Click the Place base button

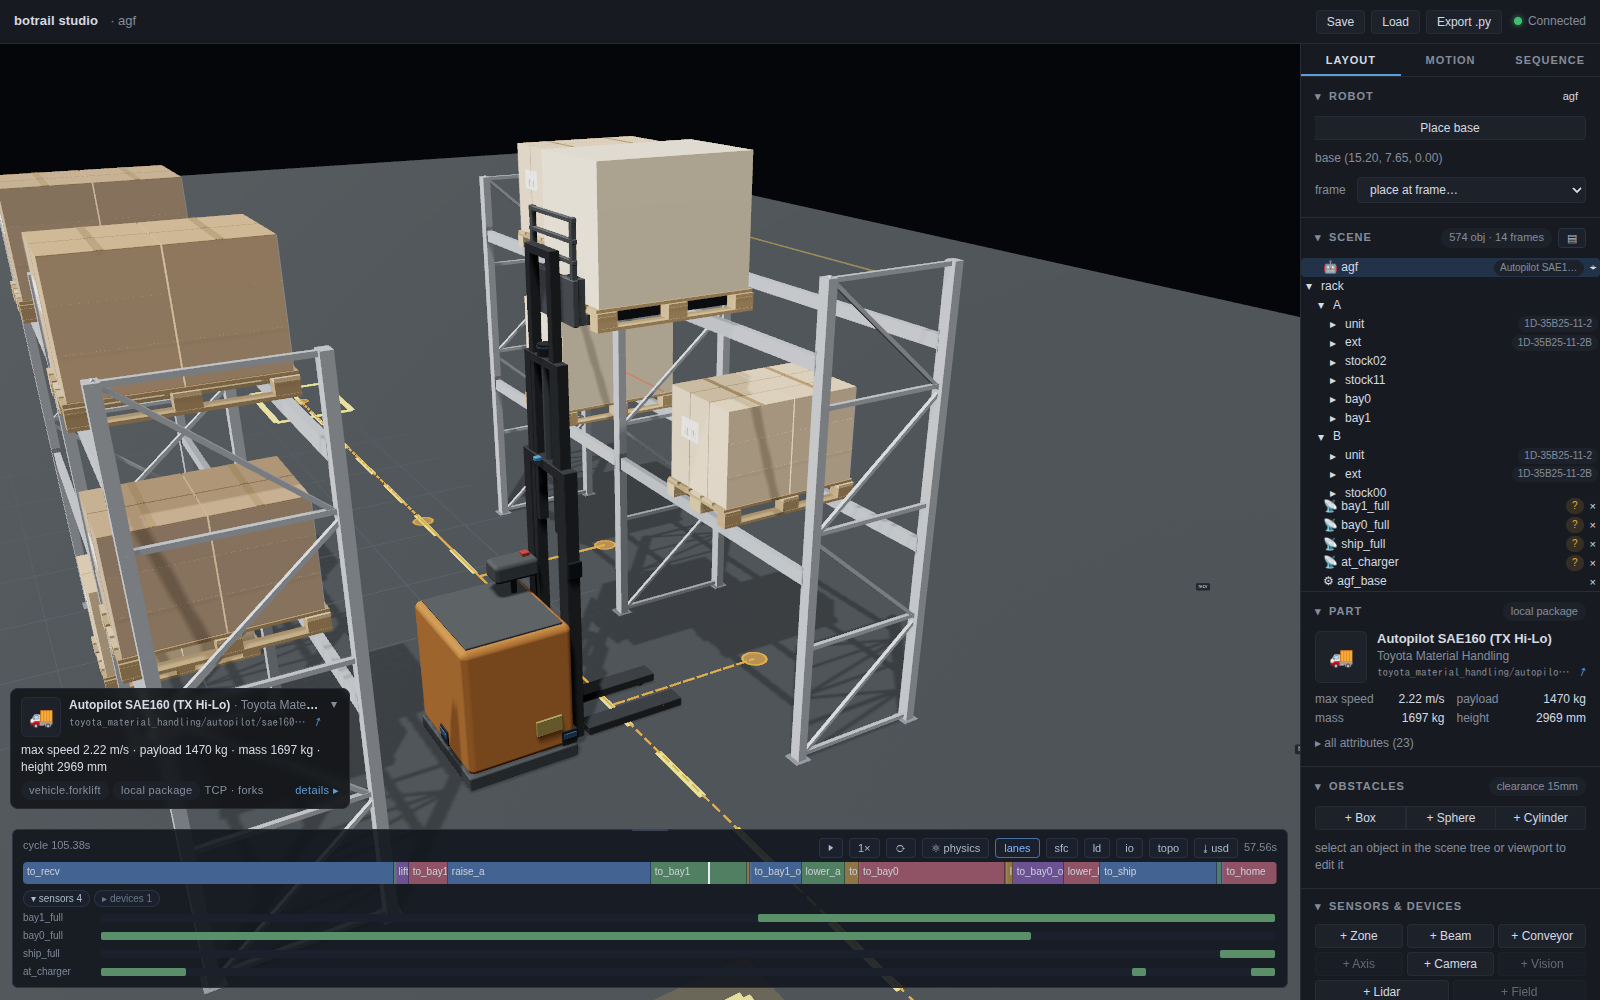point(1450,128)
